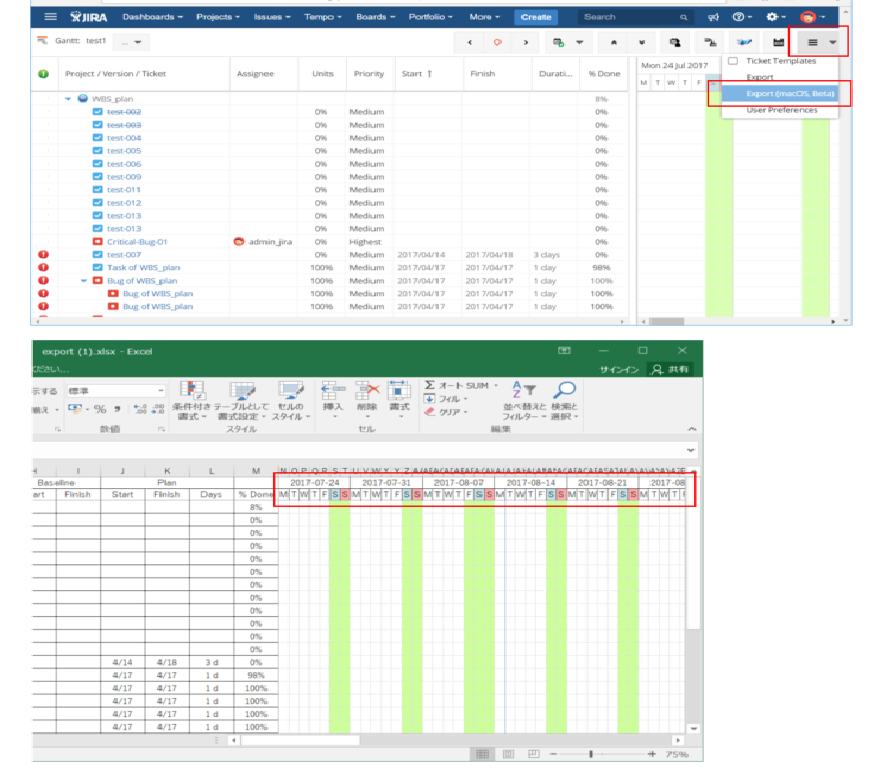
Task: Open the user profile avatar menu
Action: (x=812, y=17)
